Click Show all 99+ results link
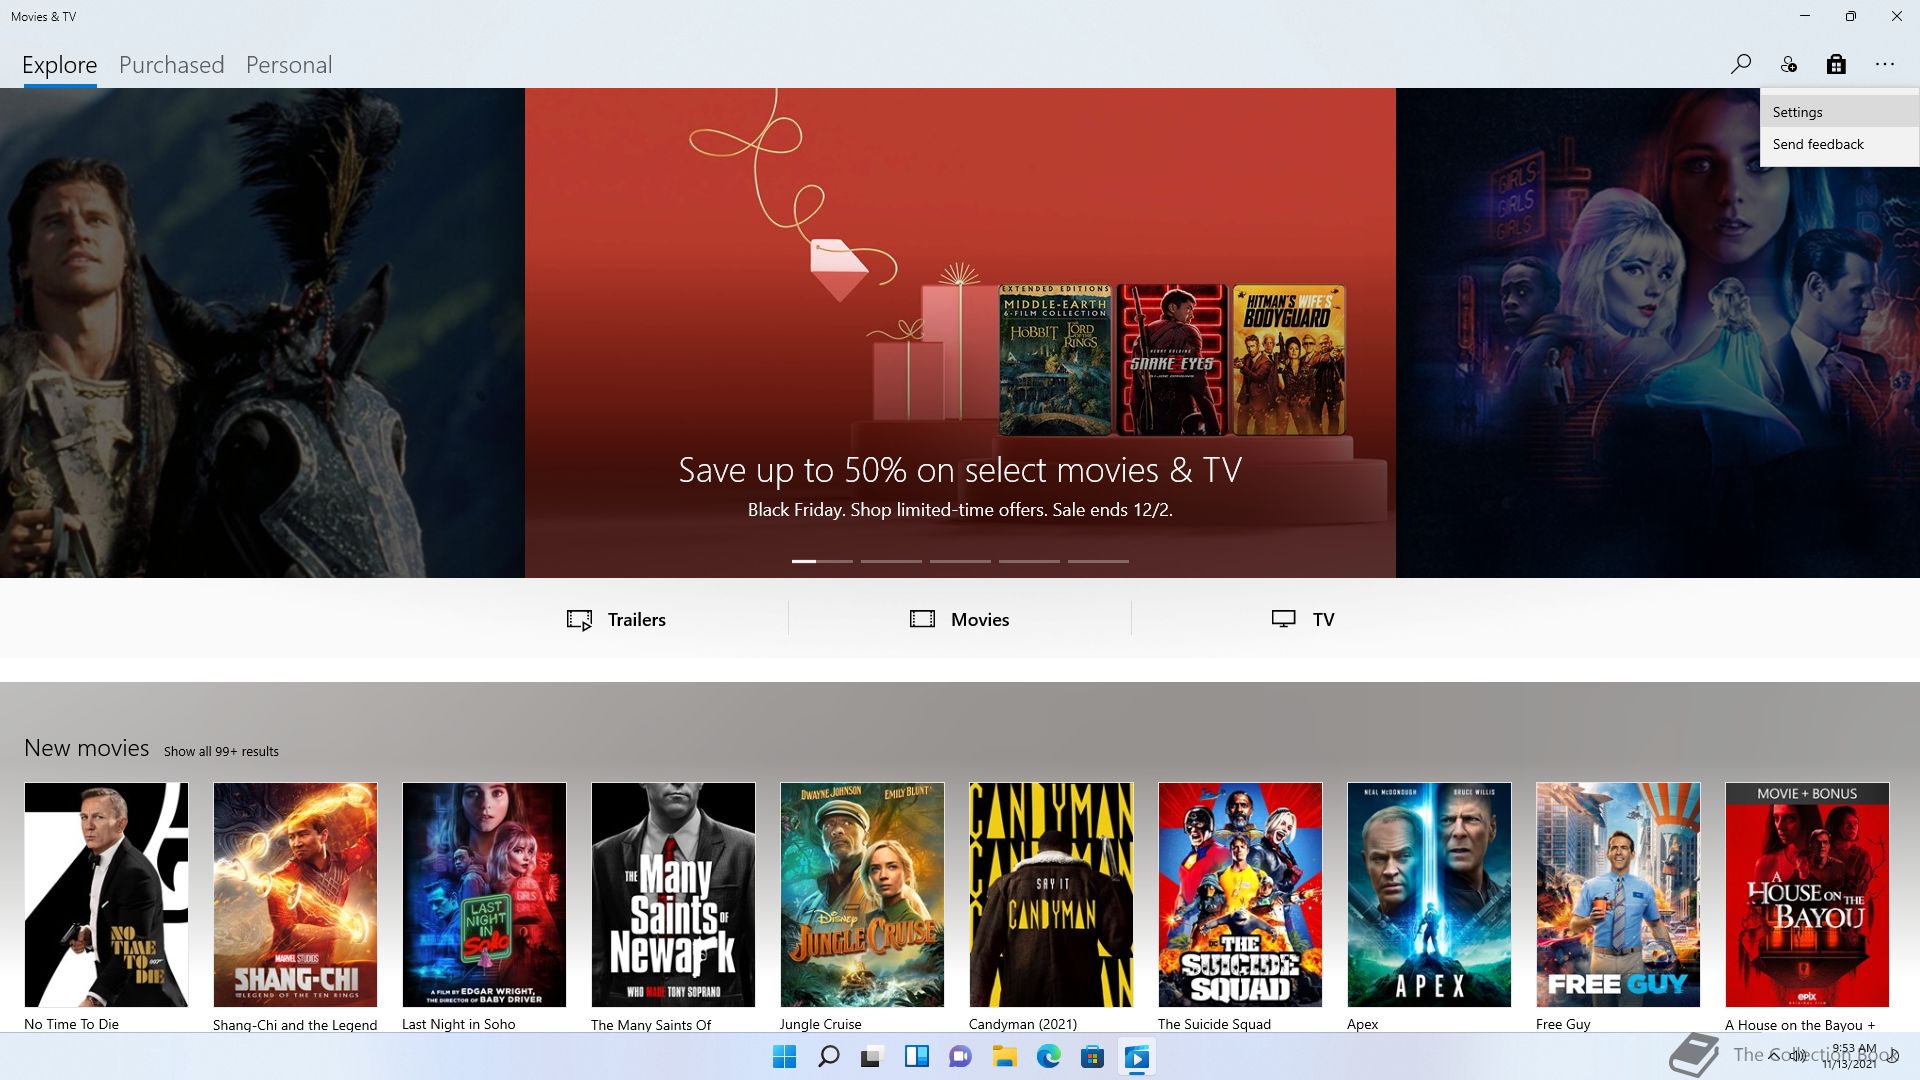This screenshot has height=1080, width=1920. pyautogui.click(x=221, y=751)
